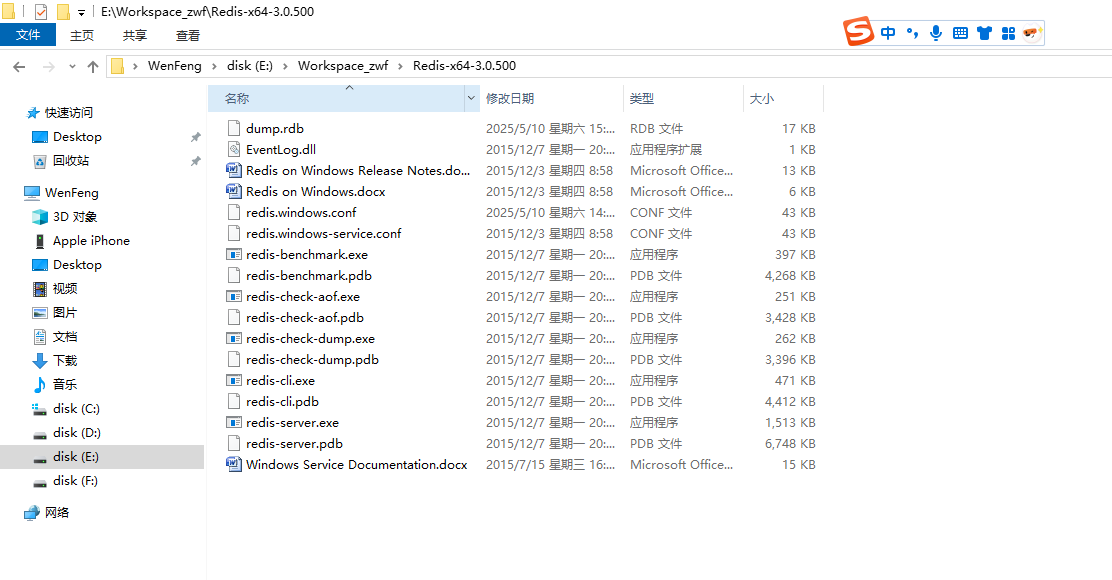1112x580 pixels.
Task: Select 下载 in the navigation pane
Action: coord(65,361)
